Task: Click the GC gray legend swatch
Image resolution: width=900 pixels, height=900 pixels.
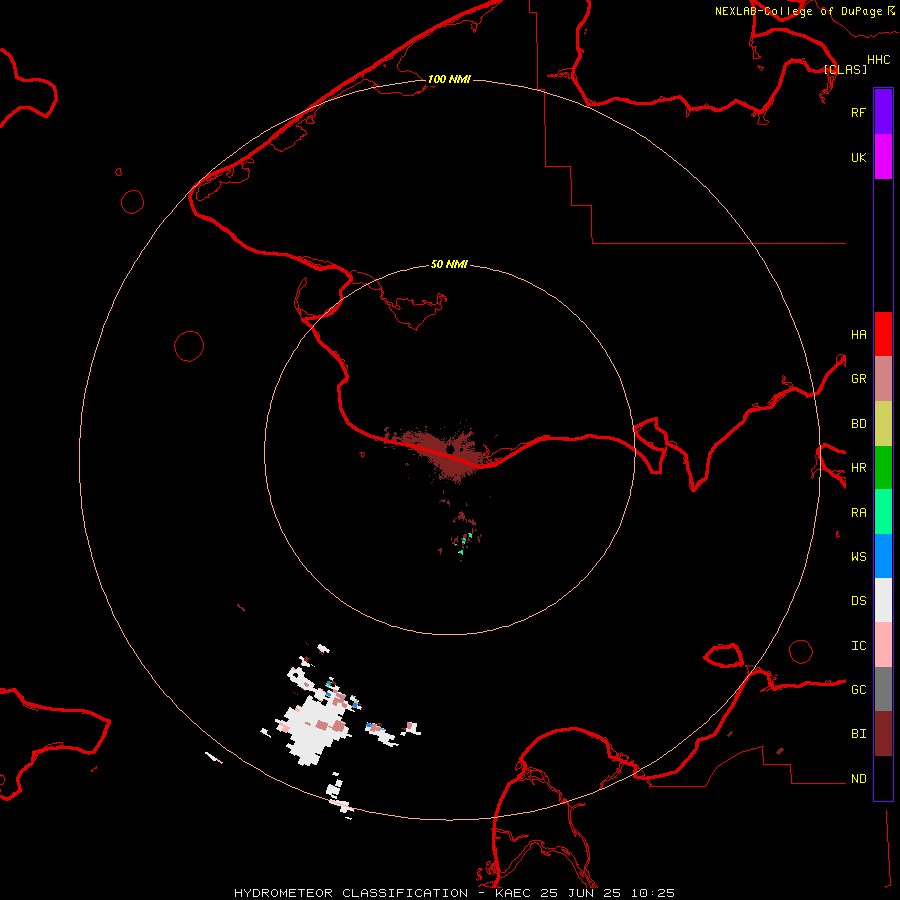Action: tap(883, 689)
